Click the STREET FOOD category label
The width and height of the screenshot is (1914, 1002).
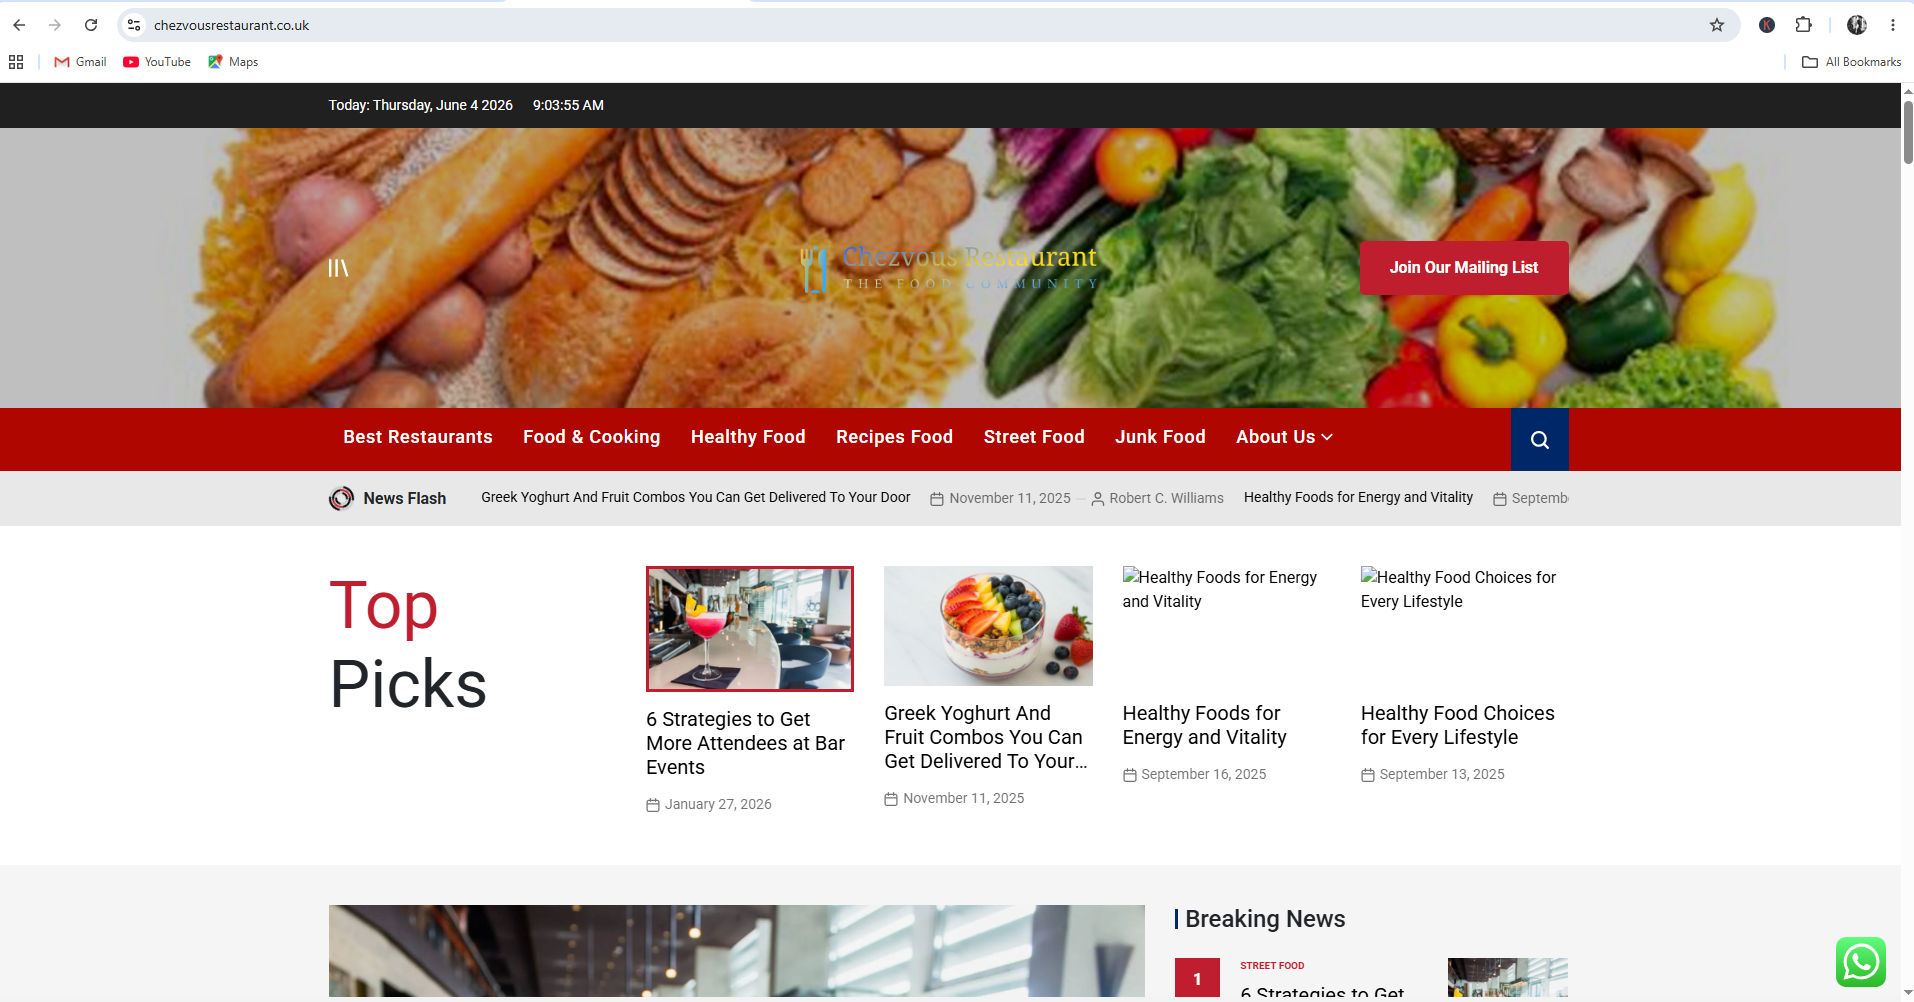pyautogui.click(x=1272, y=966)
